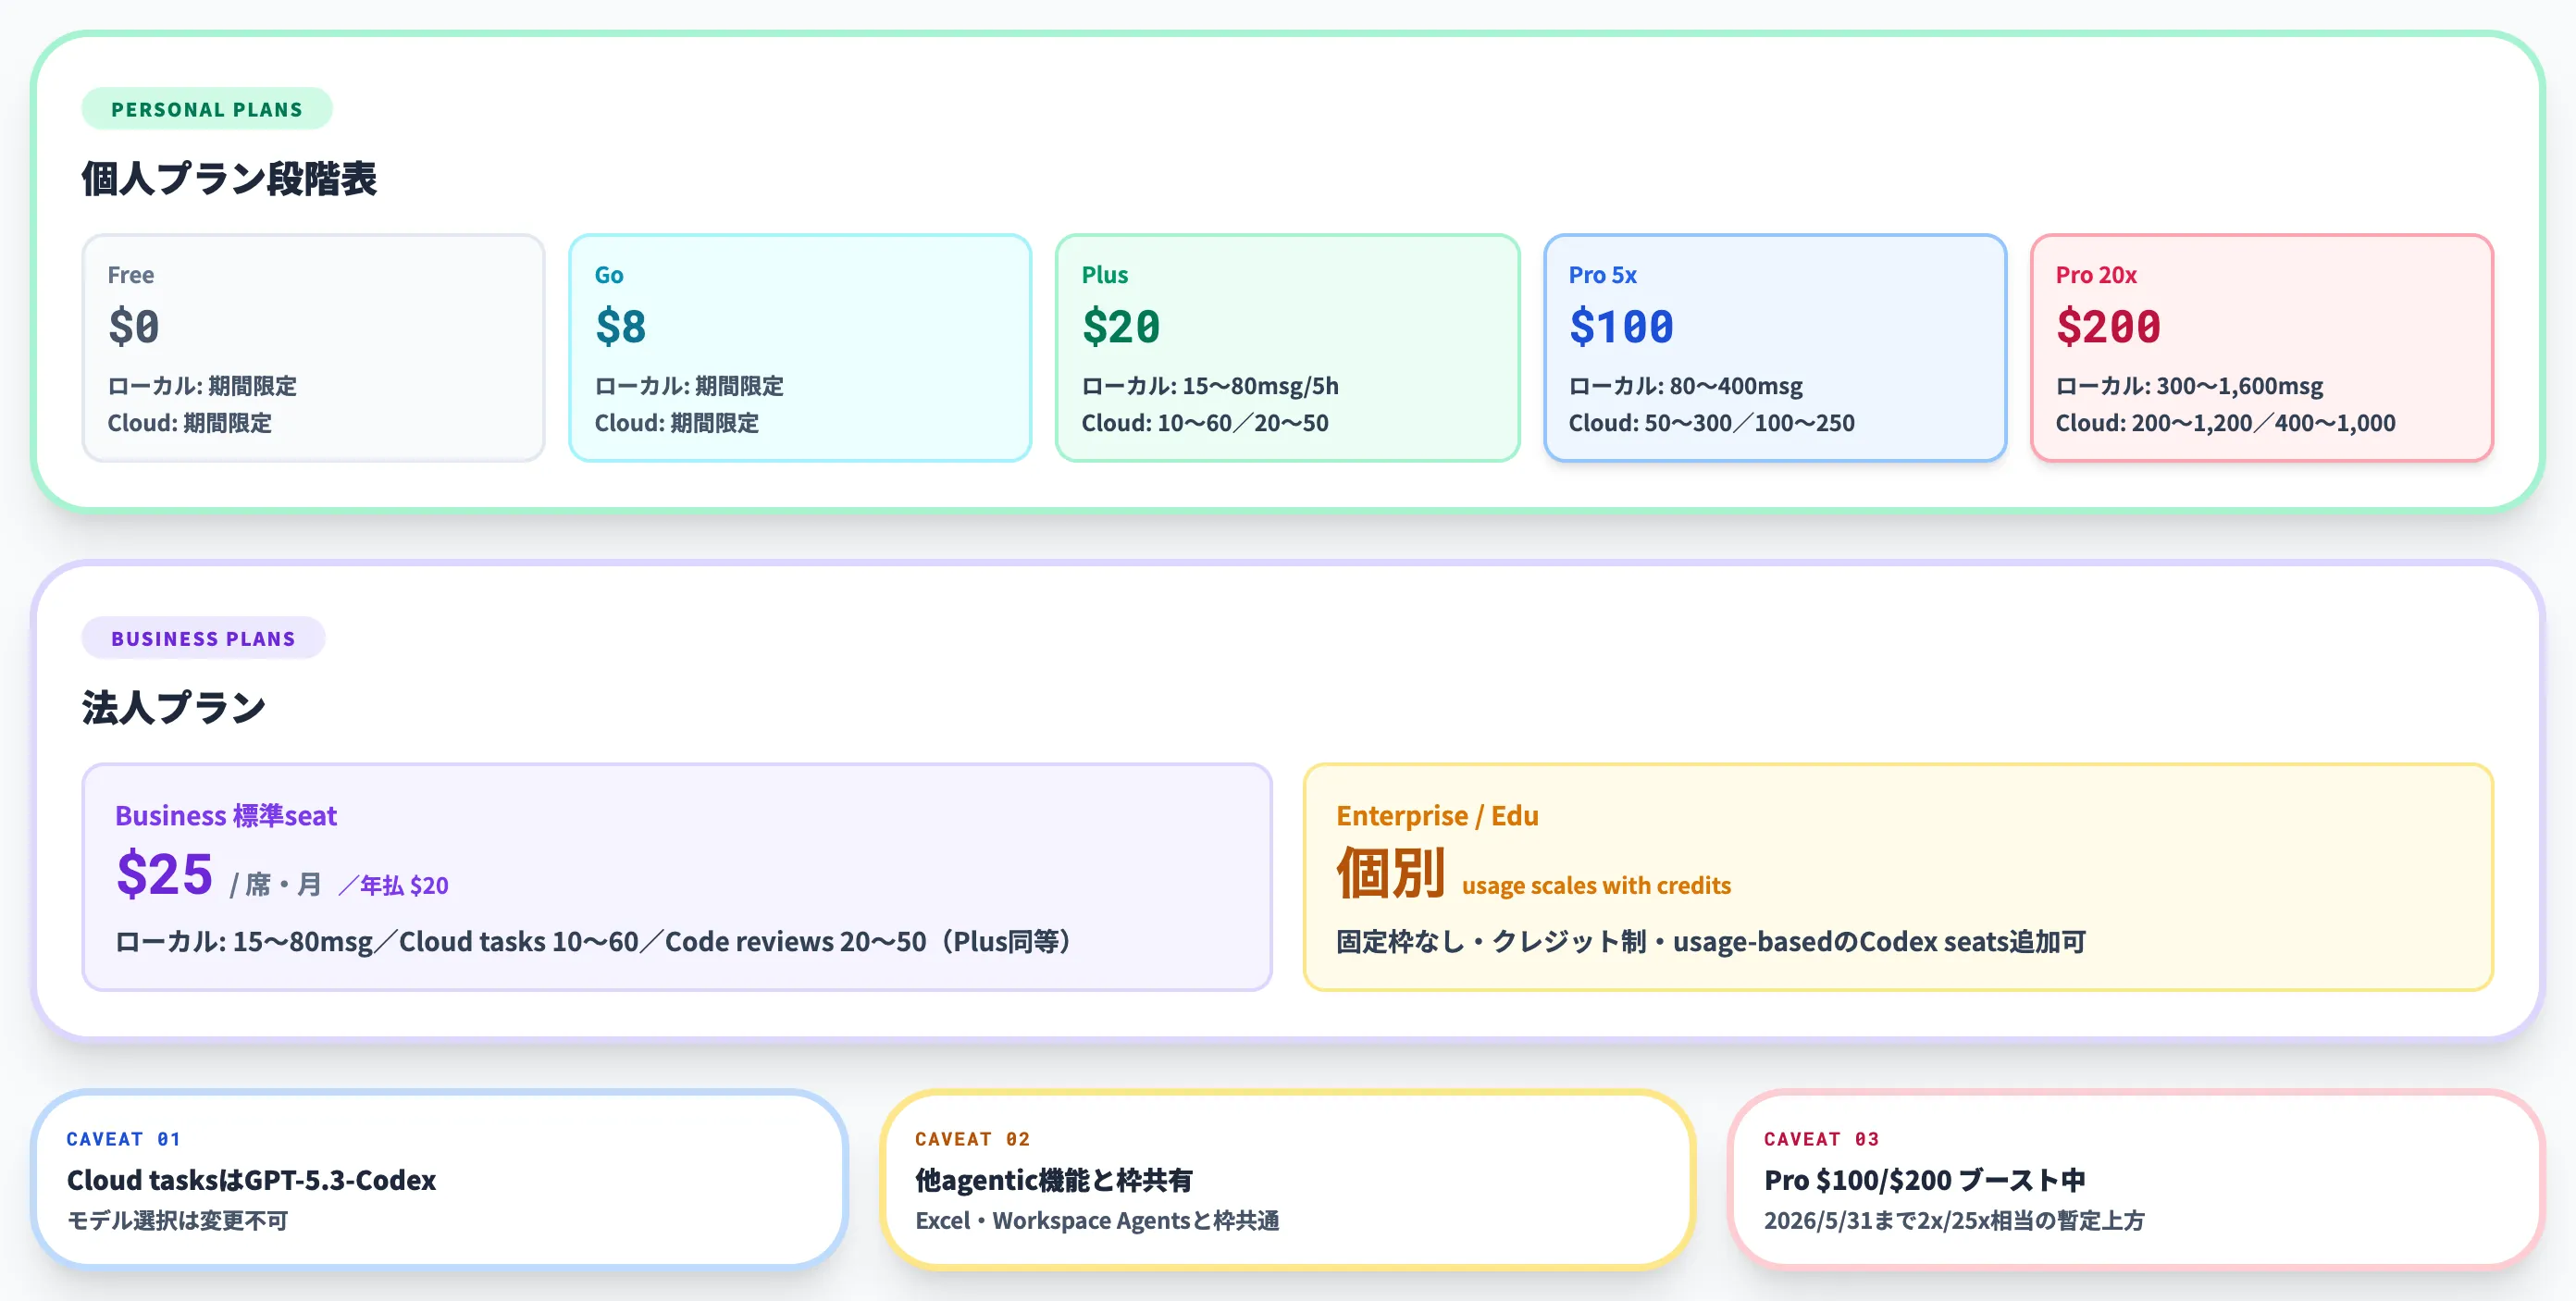Click Go plan's ローカル: 期間限定 line

click(x=689, y=386)
